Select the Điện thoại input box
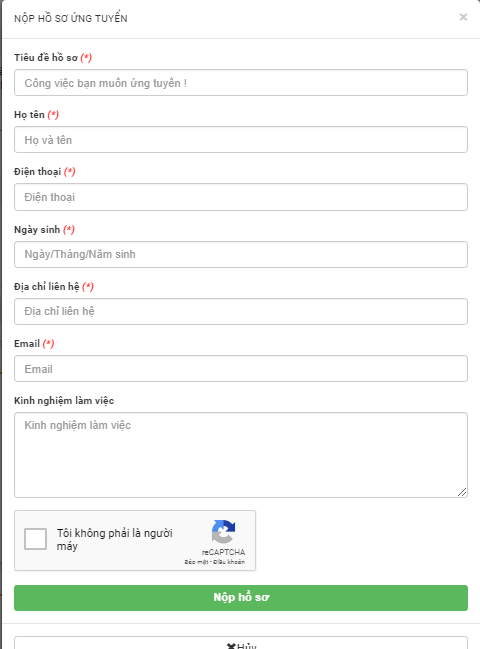Image resolution: width=480 pixels, height=649 pixels. 241,197
